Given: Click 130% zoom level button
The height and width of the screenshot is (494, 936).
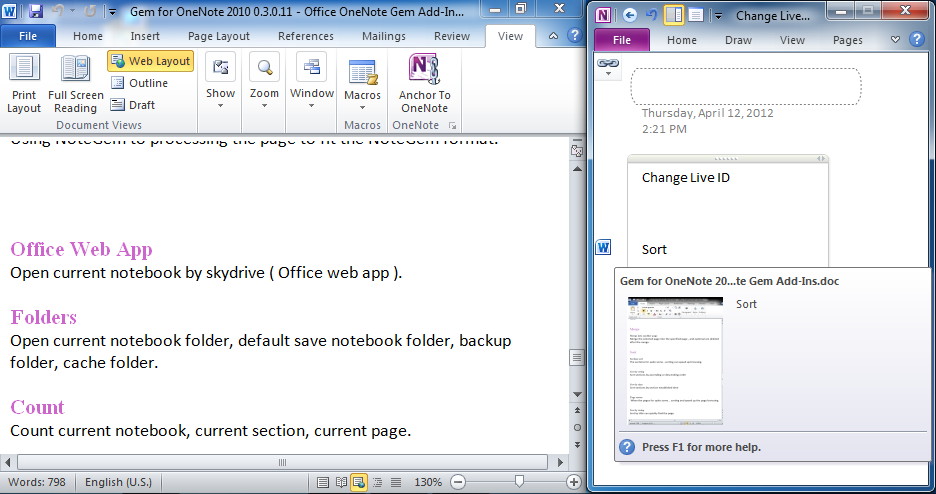Looking at the screenshot, I should [x=428, y=482].
